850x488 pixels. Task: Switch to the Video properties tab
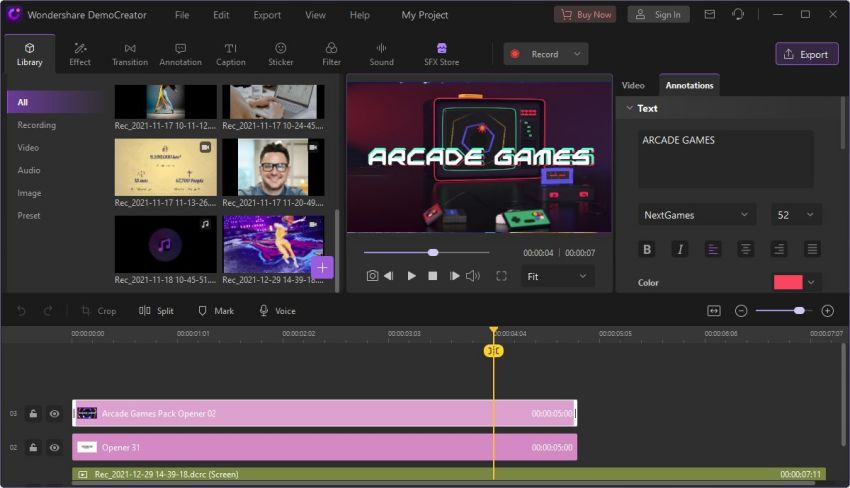(x=633, y=85)
